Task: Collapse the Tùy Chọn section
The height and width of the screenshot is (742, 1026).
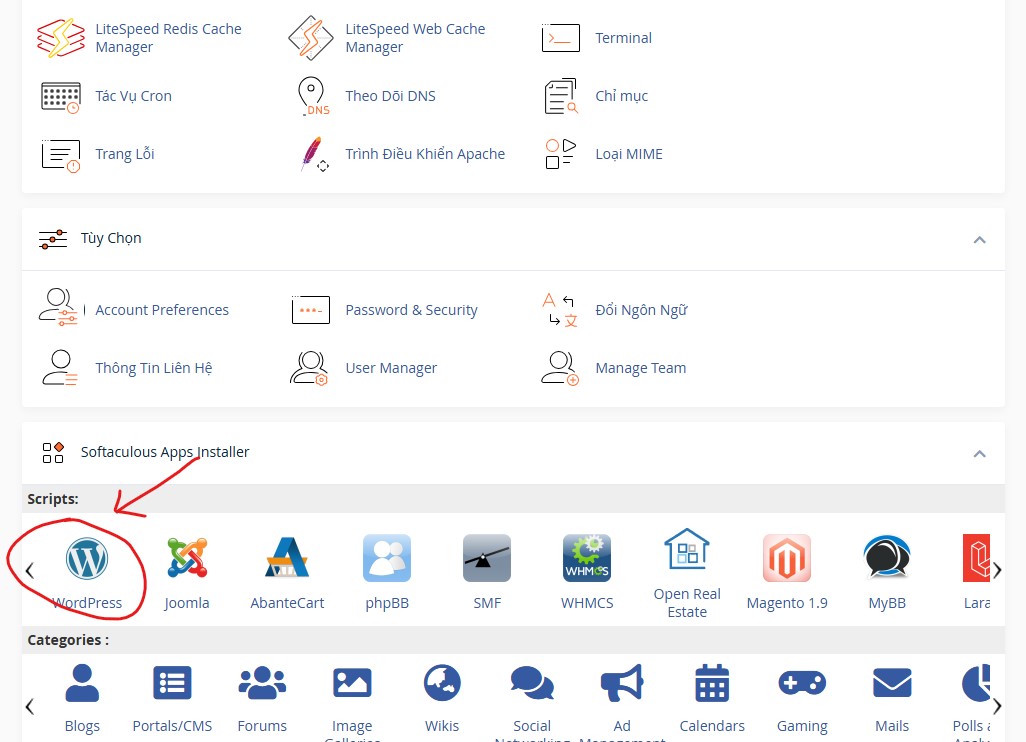Action: tap(979, 239)
